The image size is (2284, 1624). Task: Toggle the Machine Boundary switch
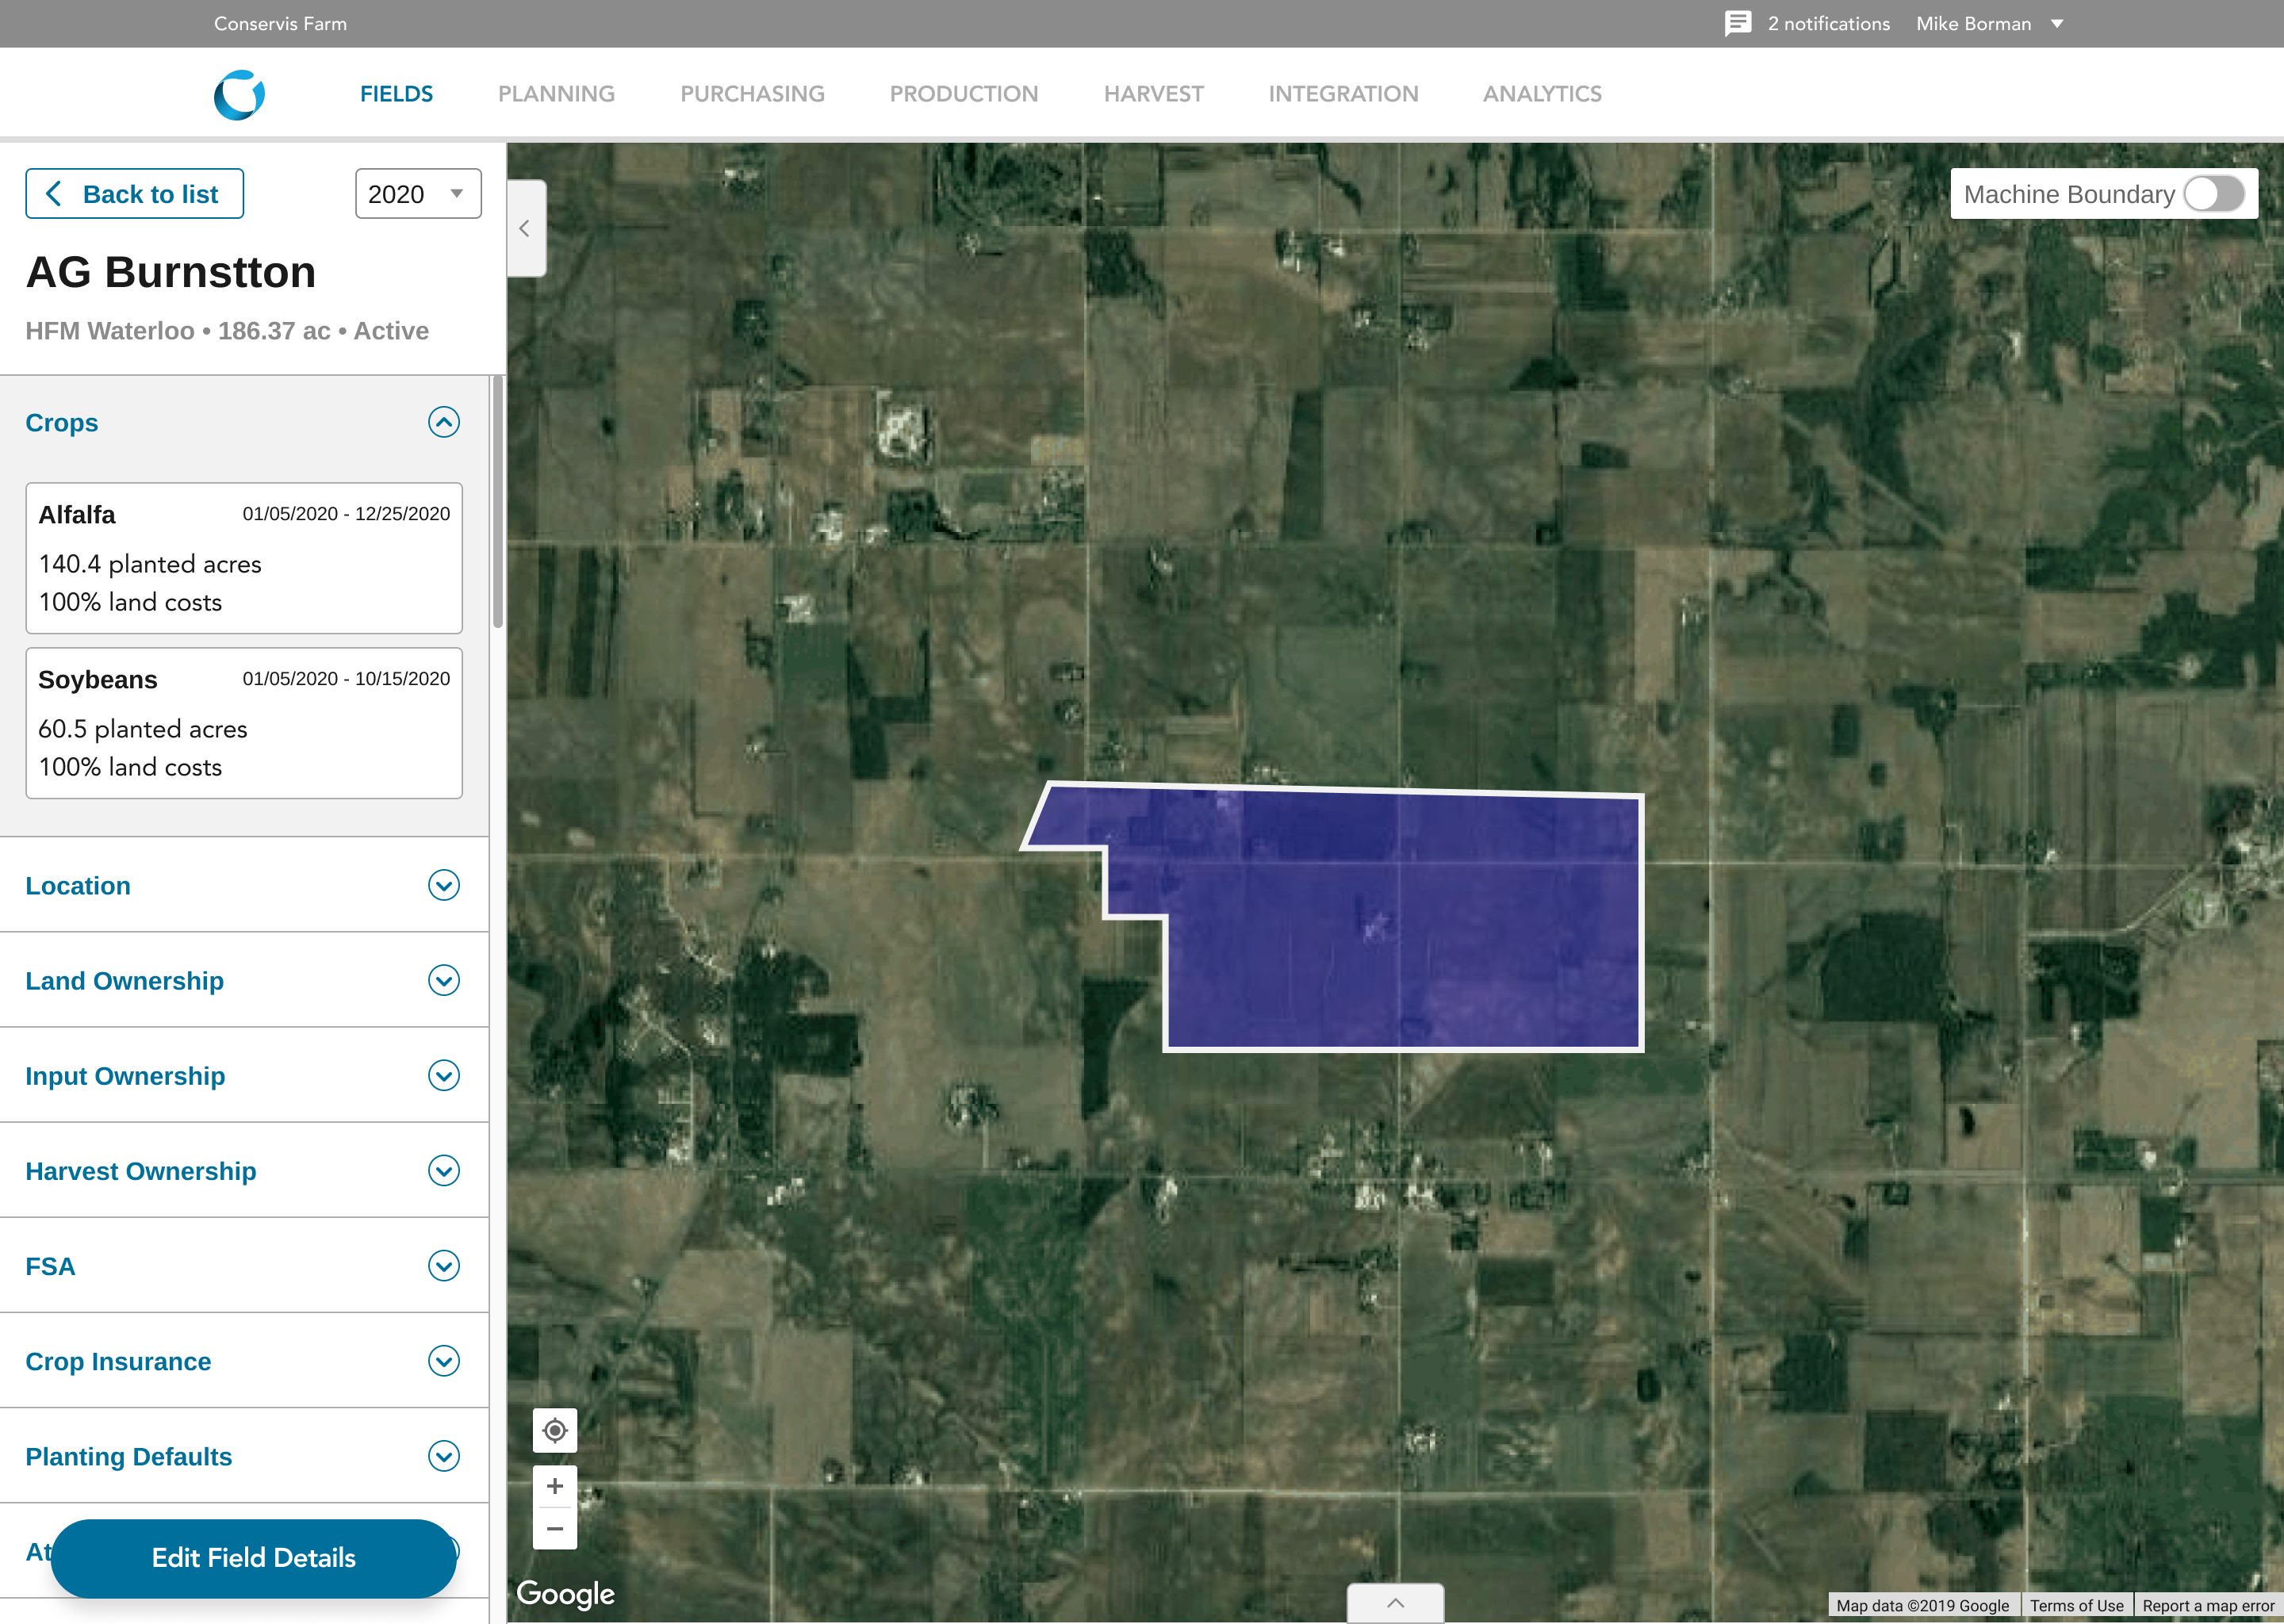coord(2214,194)
